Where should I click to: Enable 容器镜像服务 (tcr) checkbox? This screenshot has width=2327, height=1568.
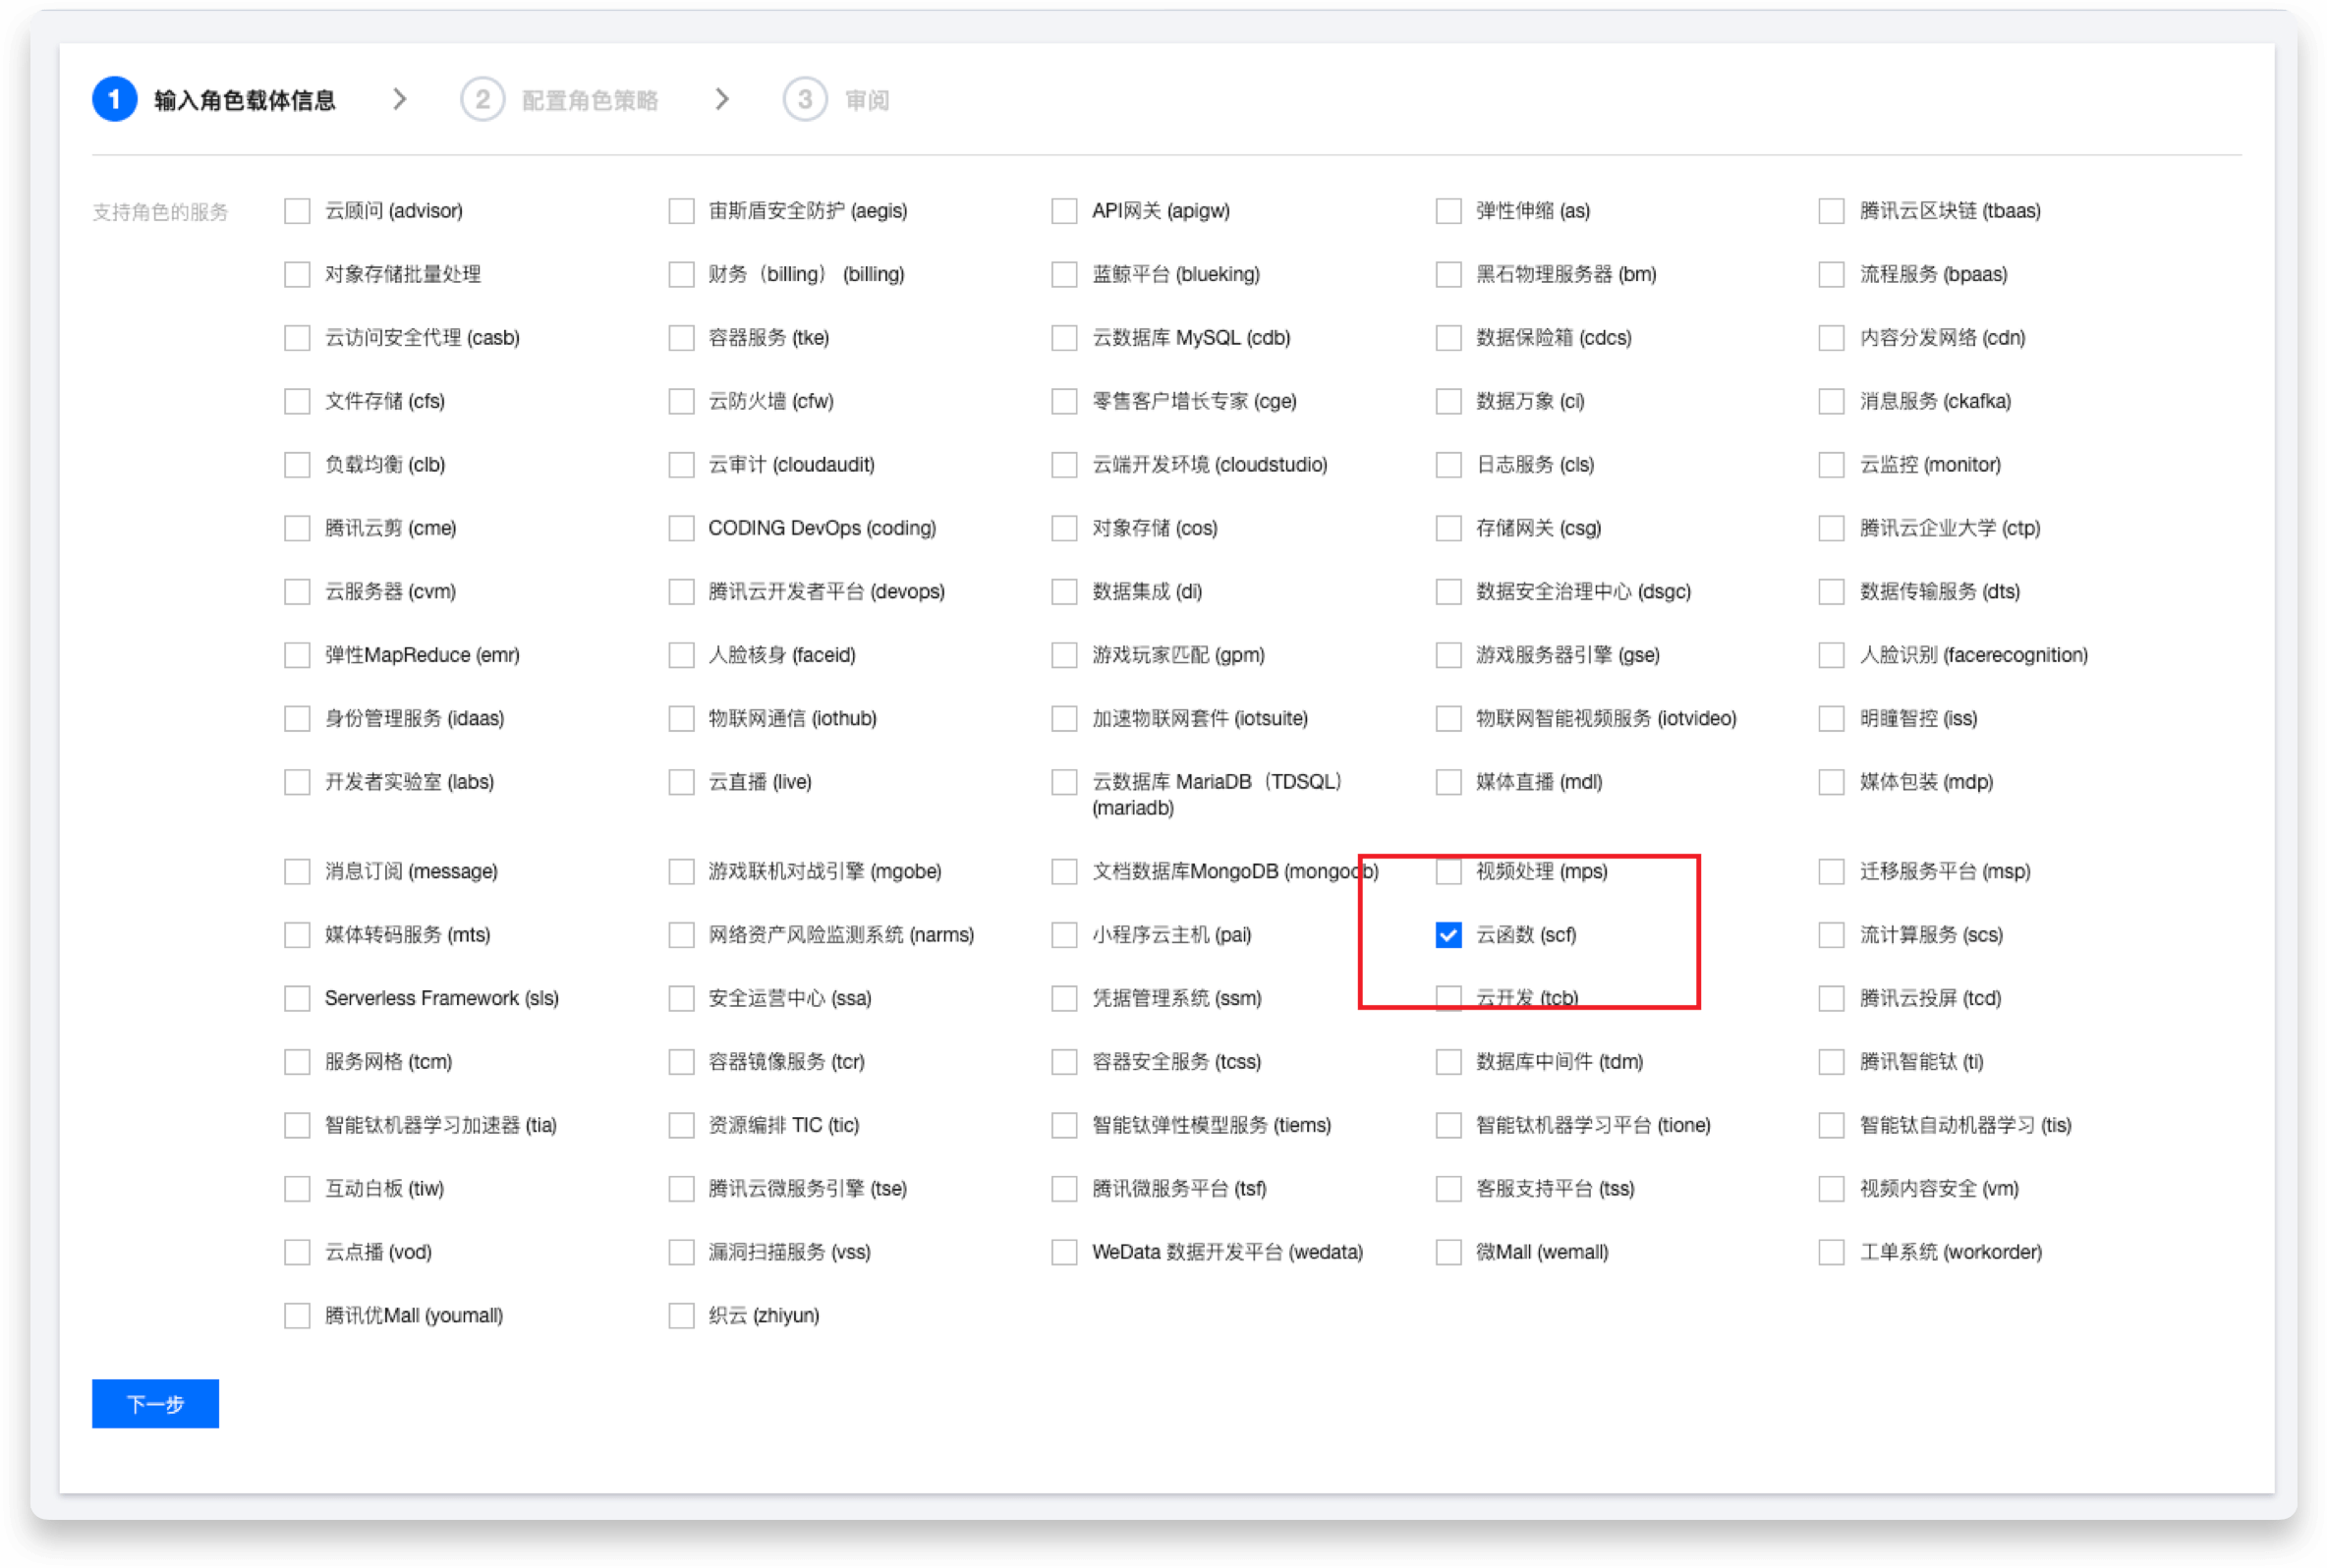(681, 1061)
